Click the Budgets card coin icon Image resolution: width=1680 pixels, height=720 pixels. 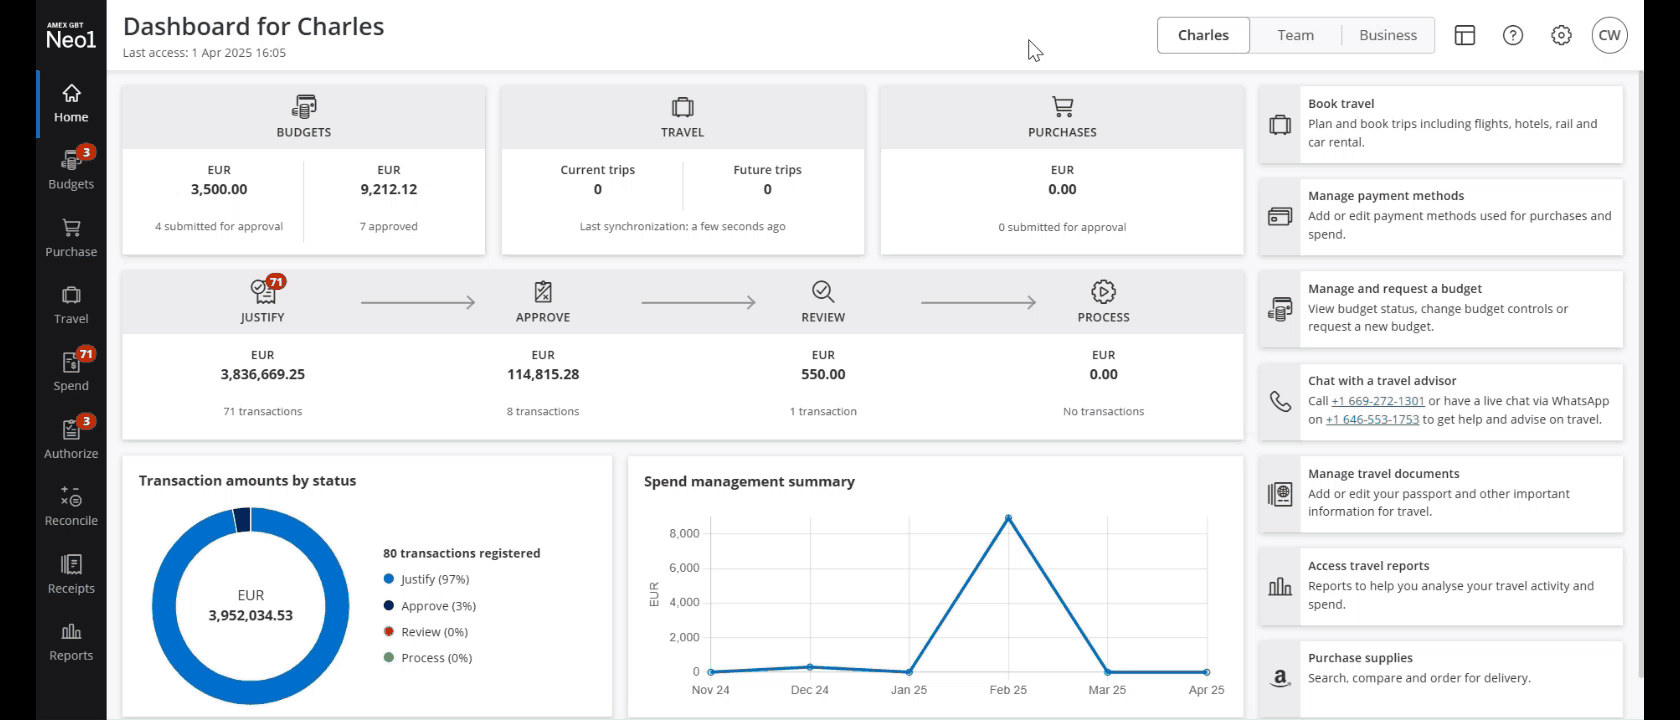pos(304,106)
